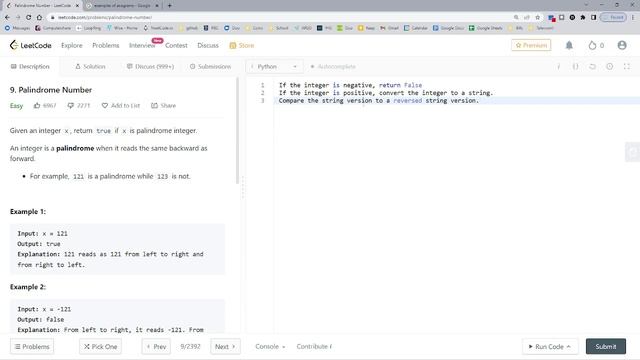Viewport: 640px width, 360px height.
Task: Open Google Sheets bookmark
Action: (485, 28)
